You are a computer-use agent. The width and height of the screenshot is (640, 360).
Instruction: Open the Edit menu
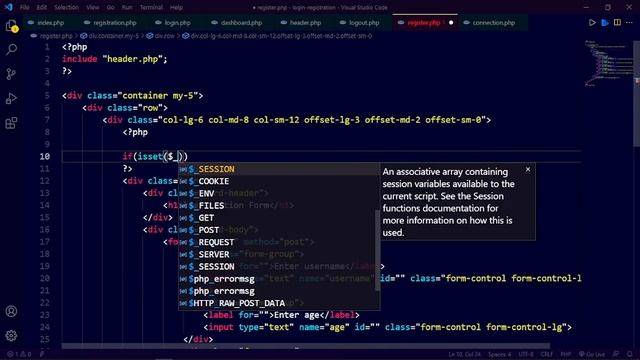coord(42,7)
